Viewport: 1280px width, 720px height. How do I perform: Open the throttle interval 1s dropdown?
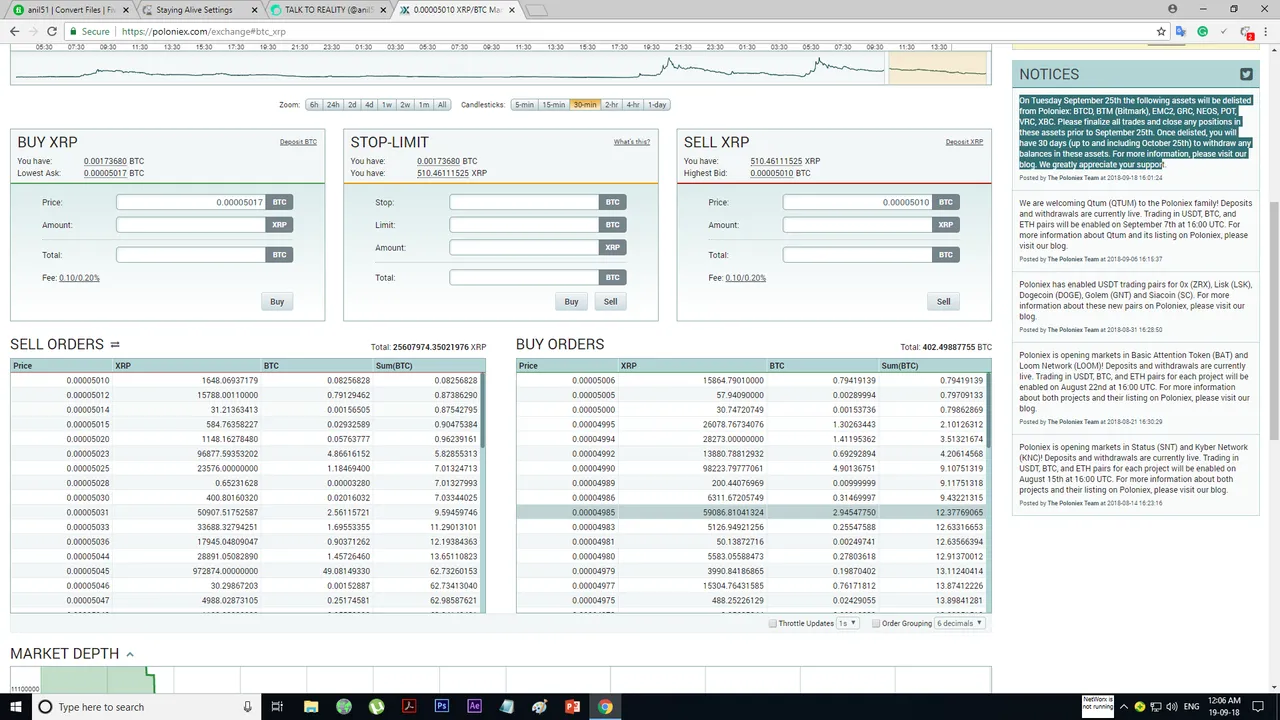848,623
